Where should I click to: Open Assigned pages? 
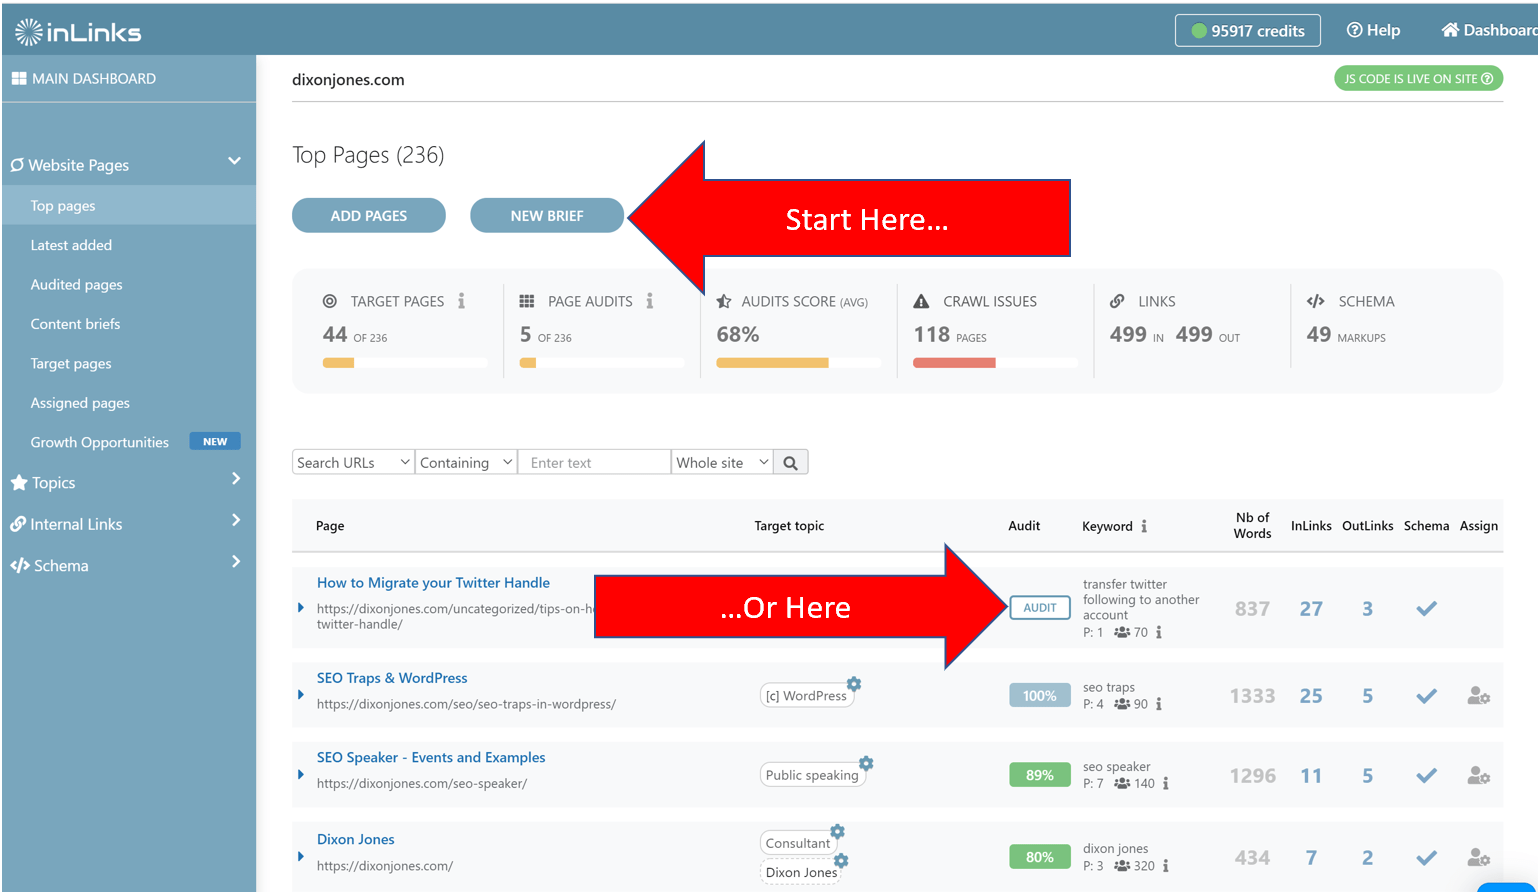(80, 403)
